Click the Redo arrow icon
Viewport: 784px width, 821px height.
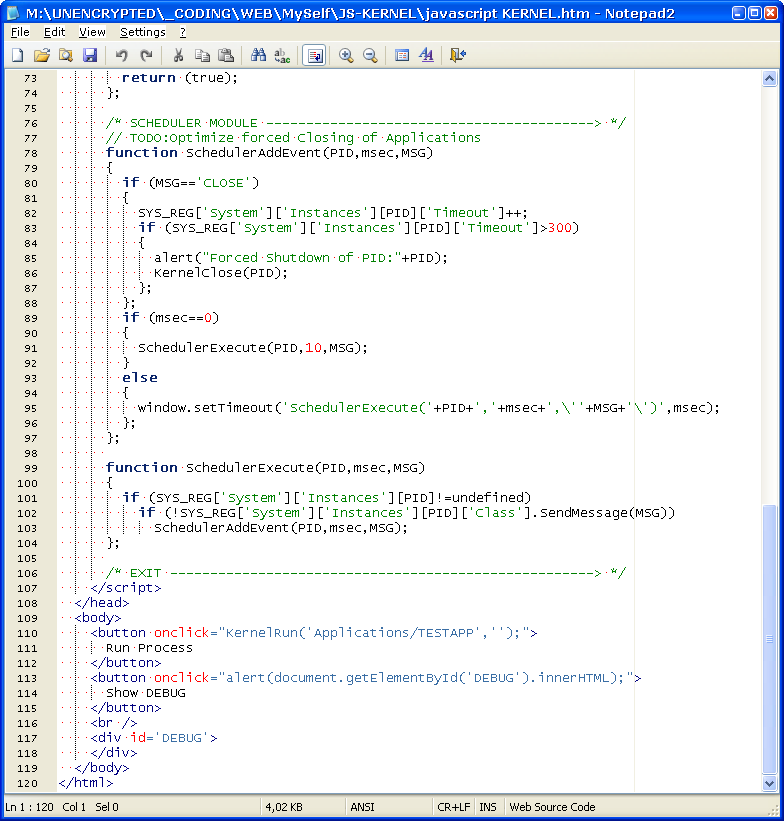point(146,55)
